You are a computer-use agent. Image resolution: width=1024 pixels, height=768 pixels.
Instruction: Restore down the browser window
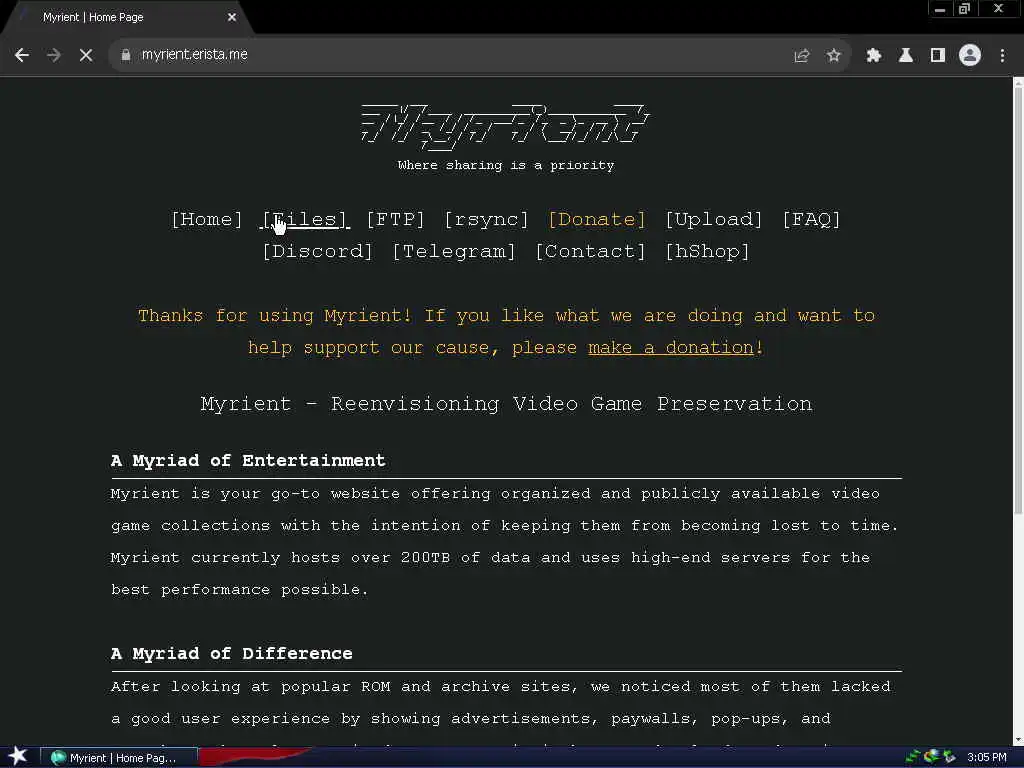965,9
